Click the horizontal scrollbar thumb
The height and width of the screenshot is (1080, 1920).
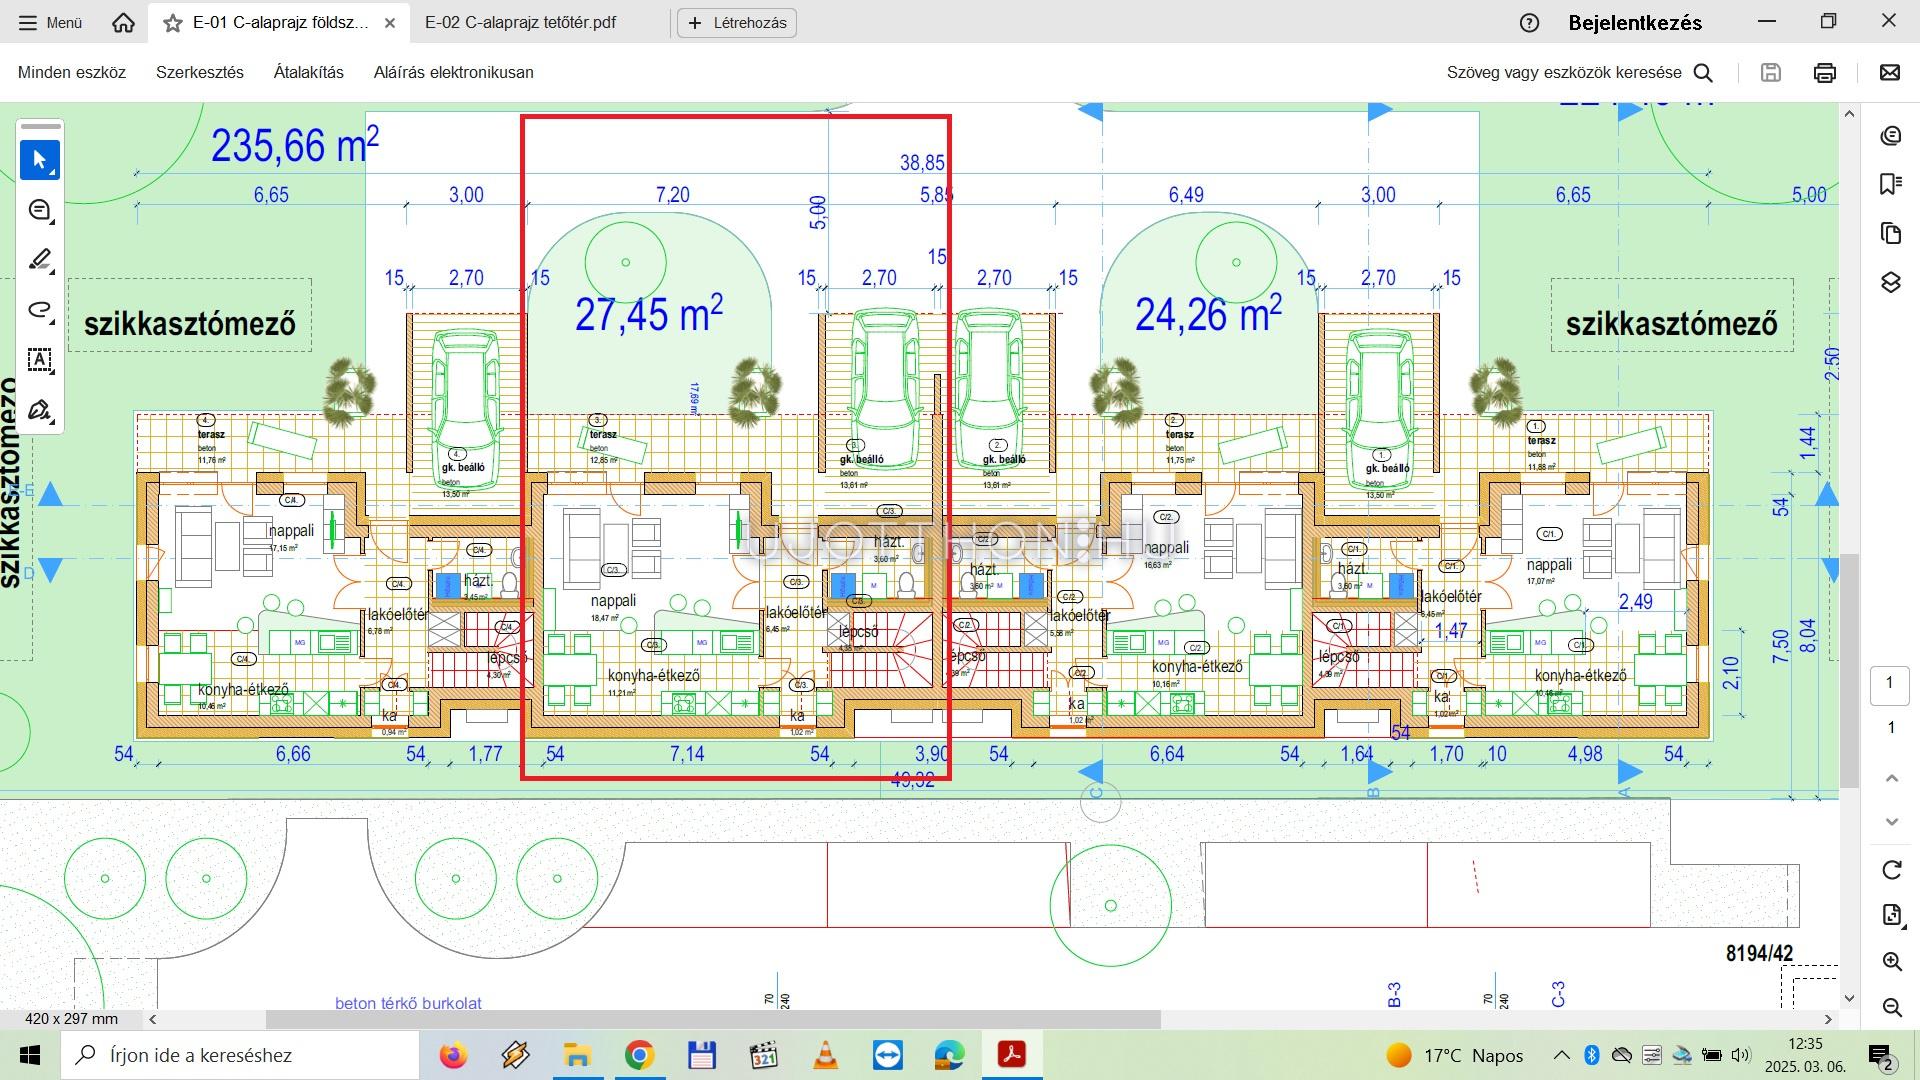(712, 1019)
